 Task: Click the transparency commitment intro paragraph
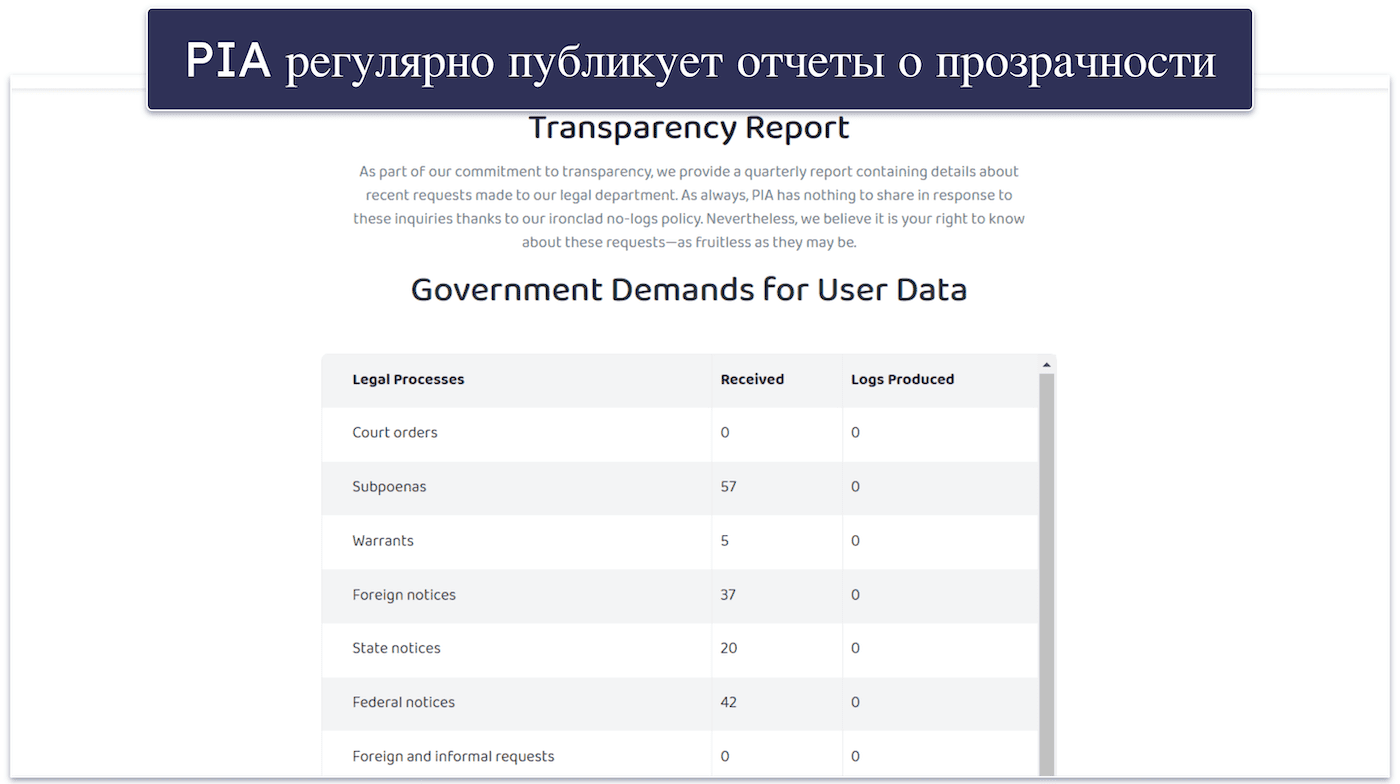tap(689, 207)
